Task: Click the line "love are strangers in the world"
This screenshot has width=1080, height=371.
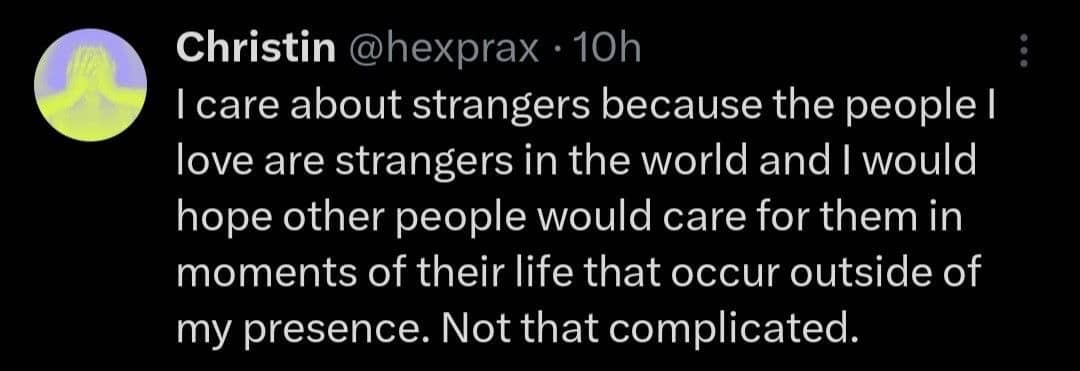Action: click(577, 164)
